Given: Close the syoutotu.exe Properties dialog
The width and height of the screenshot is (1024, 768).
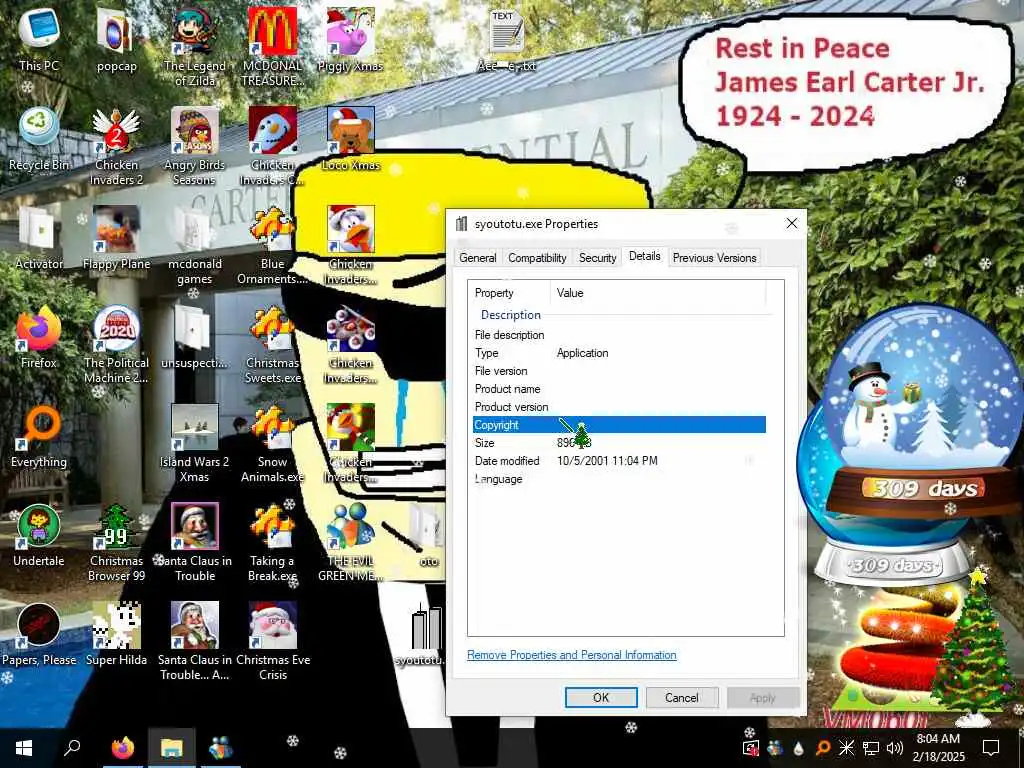Looking at the screenshot, I should pyautogui.click(x=792, y=223).
